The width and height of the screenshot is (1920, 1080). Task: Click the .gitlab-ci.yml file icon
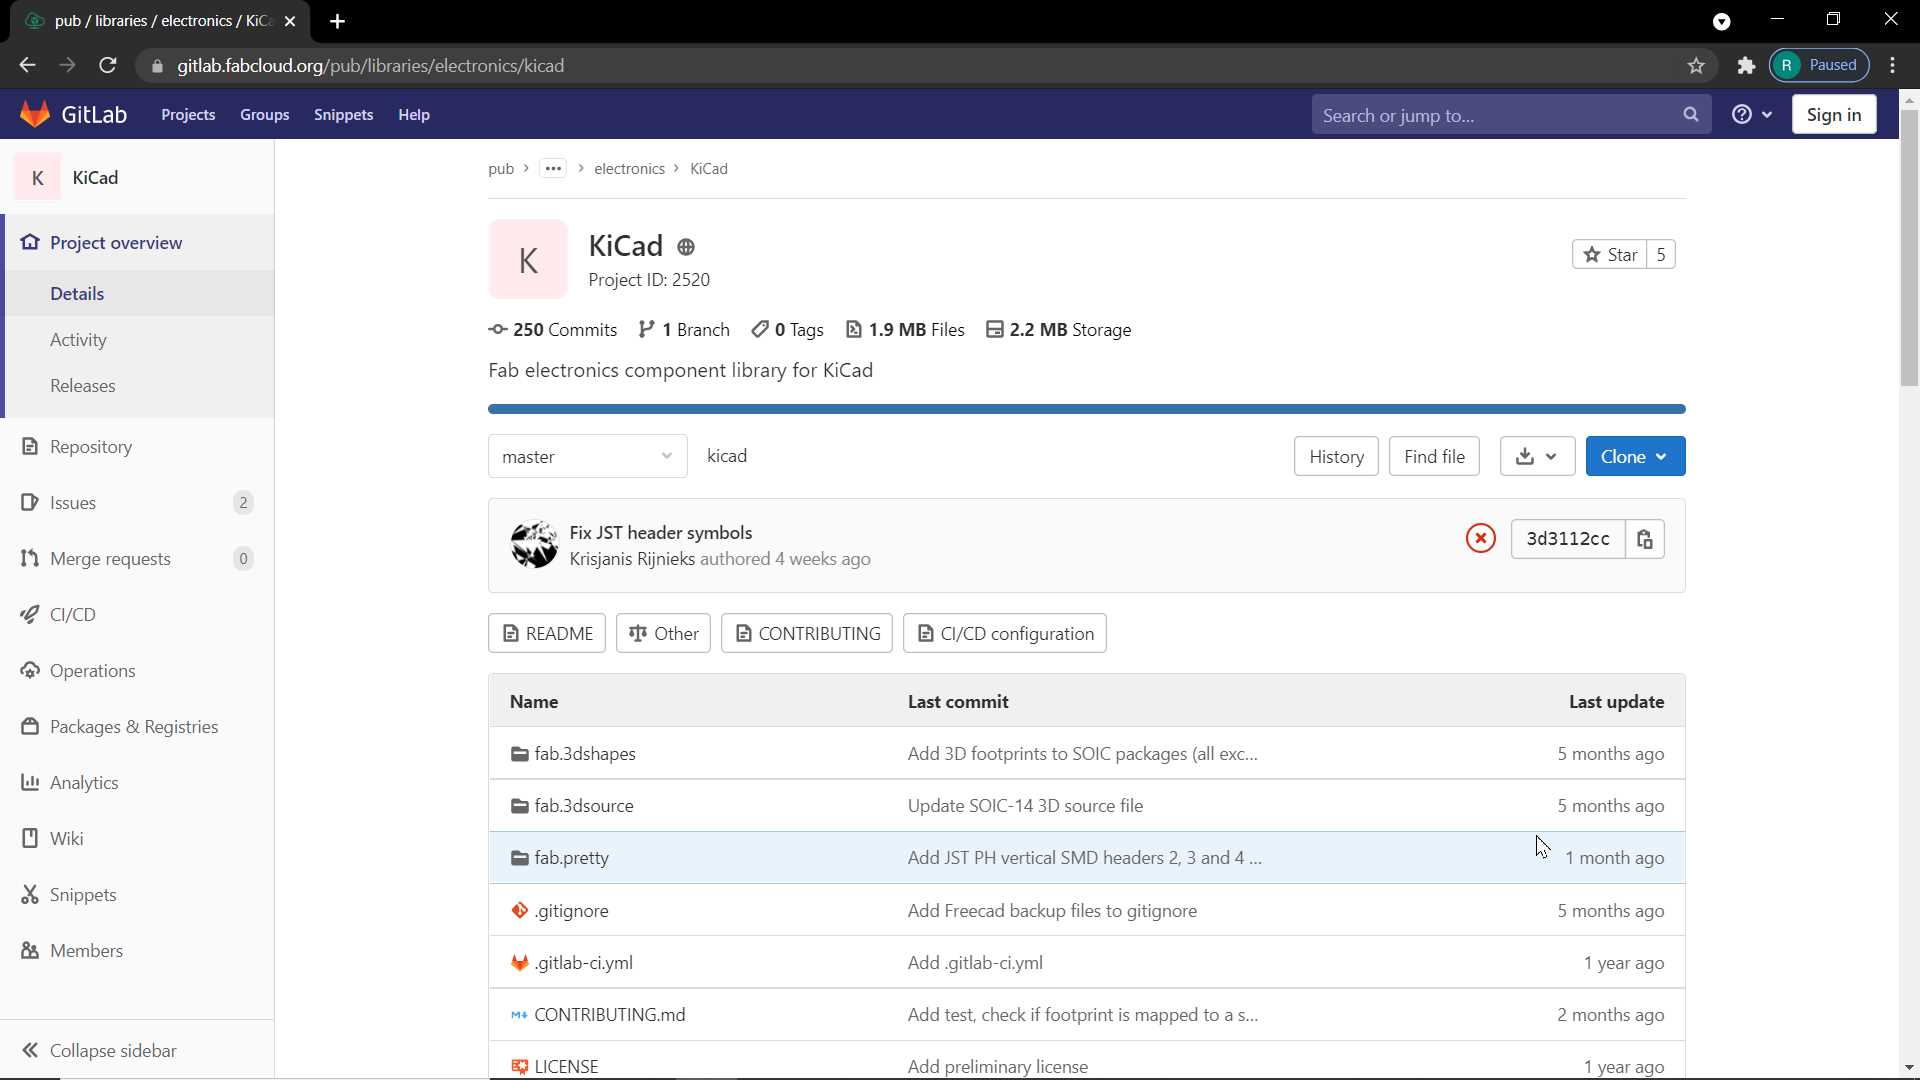519,963
